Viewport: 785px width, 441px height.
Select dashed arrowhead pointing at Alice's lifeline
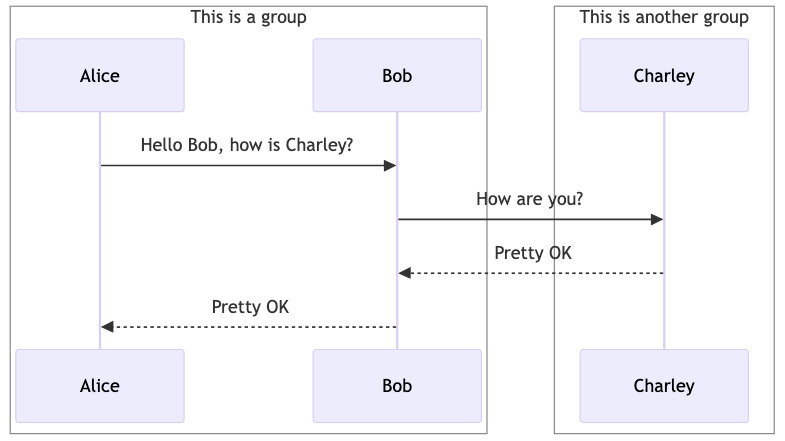click(x=107, y=327)
